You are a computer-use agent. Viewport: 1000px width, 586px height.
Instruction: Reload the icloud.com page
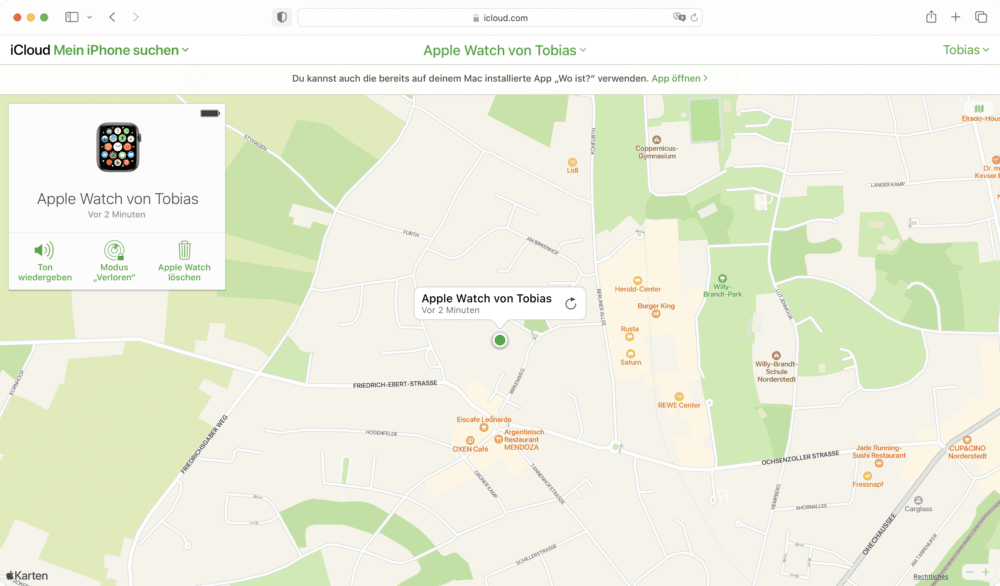click(694, 17)
